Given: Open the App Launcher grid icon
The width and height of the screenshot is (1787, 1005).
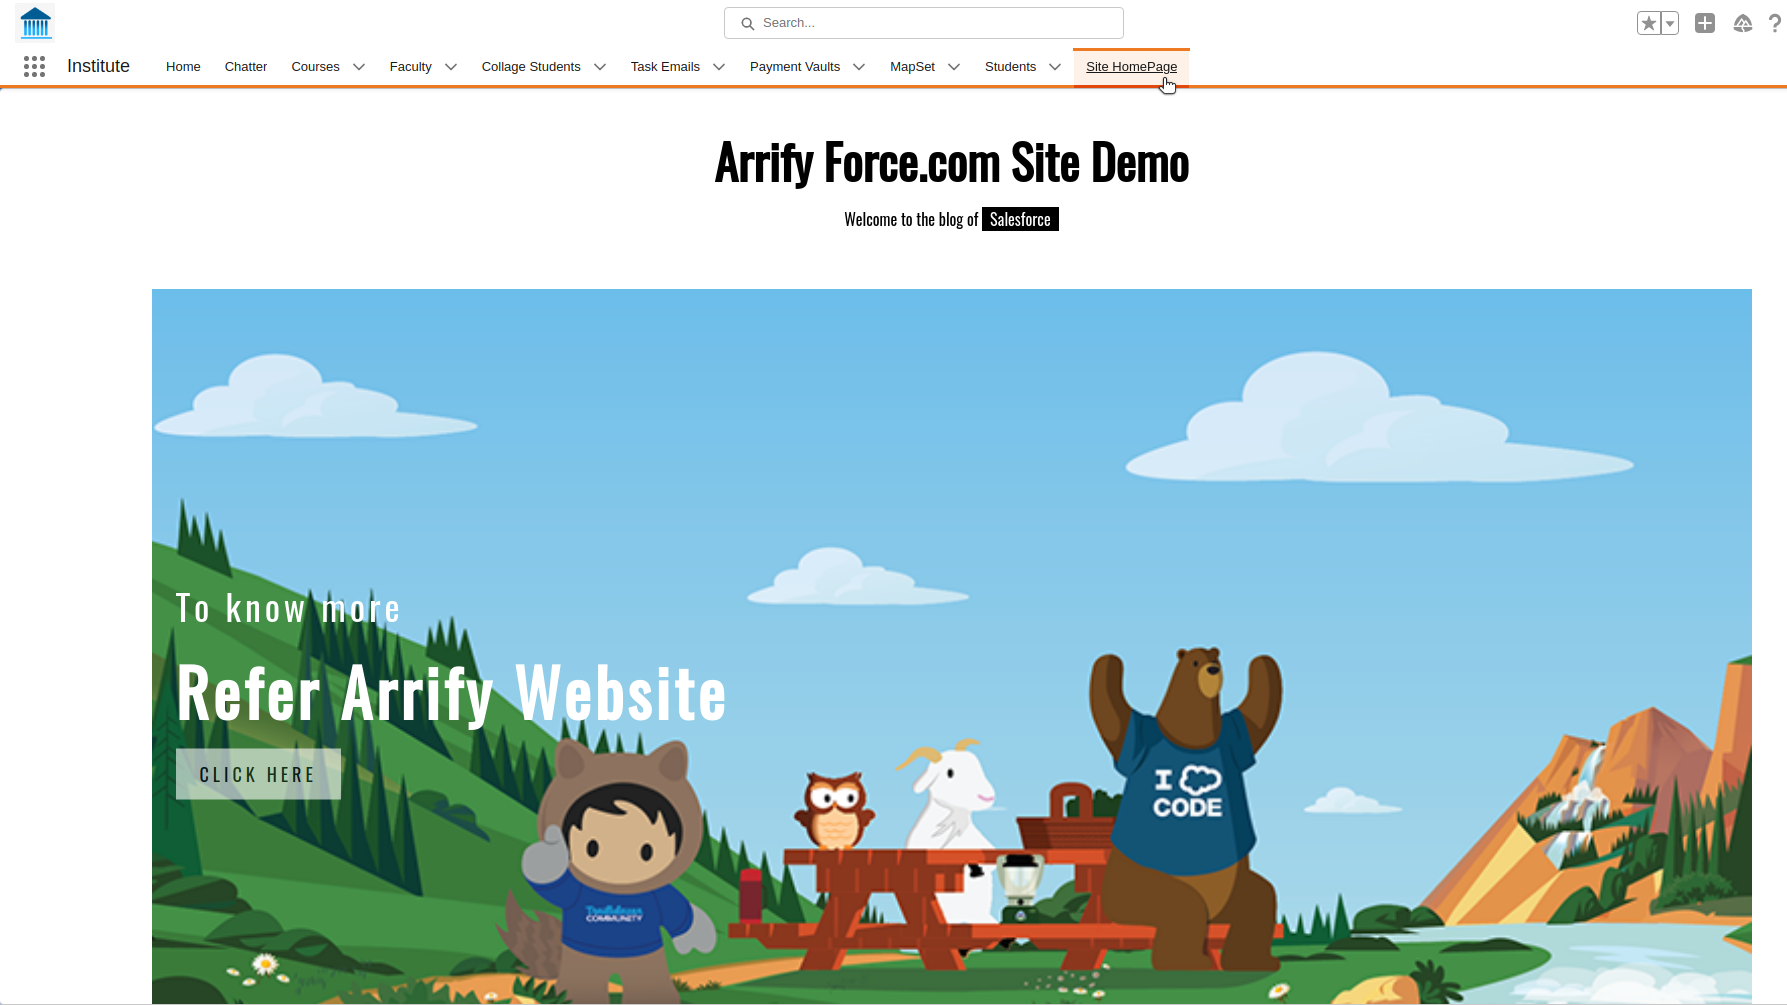Looking at the screenshot, I should coord(34,66).
